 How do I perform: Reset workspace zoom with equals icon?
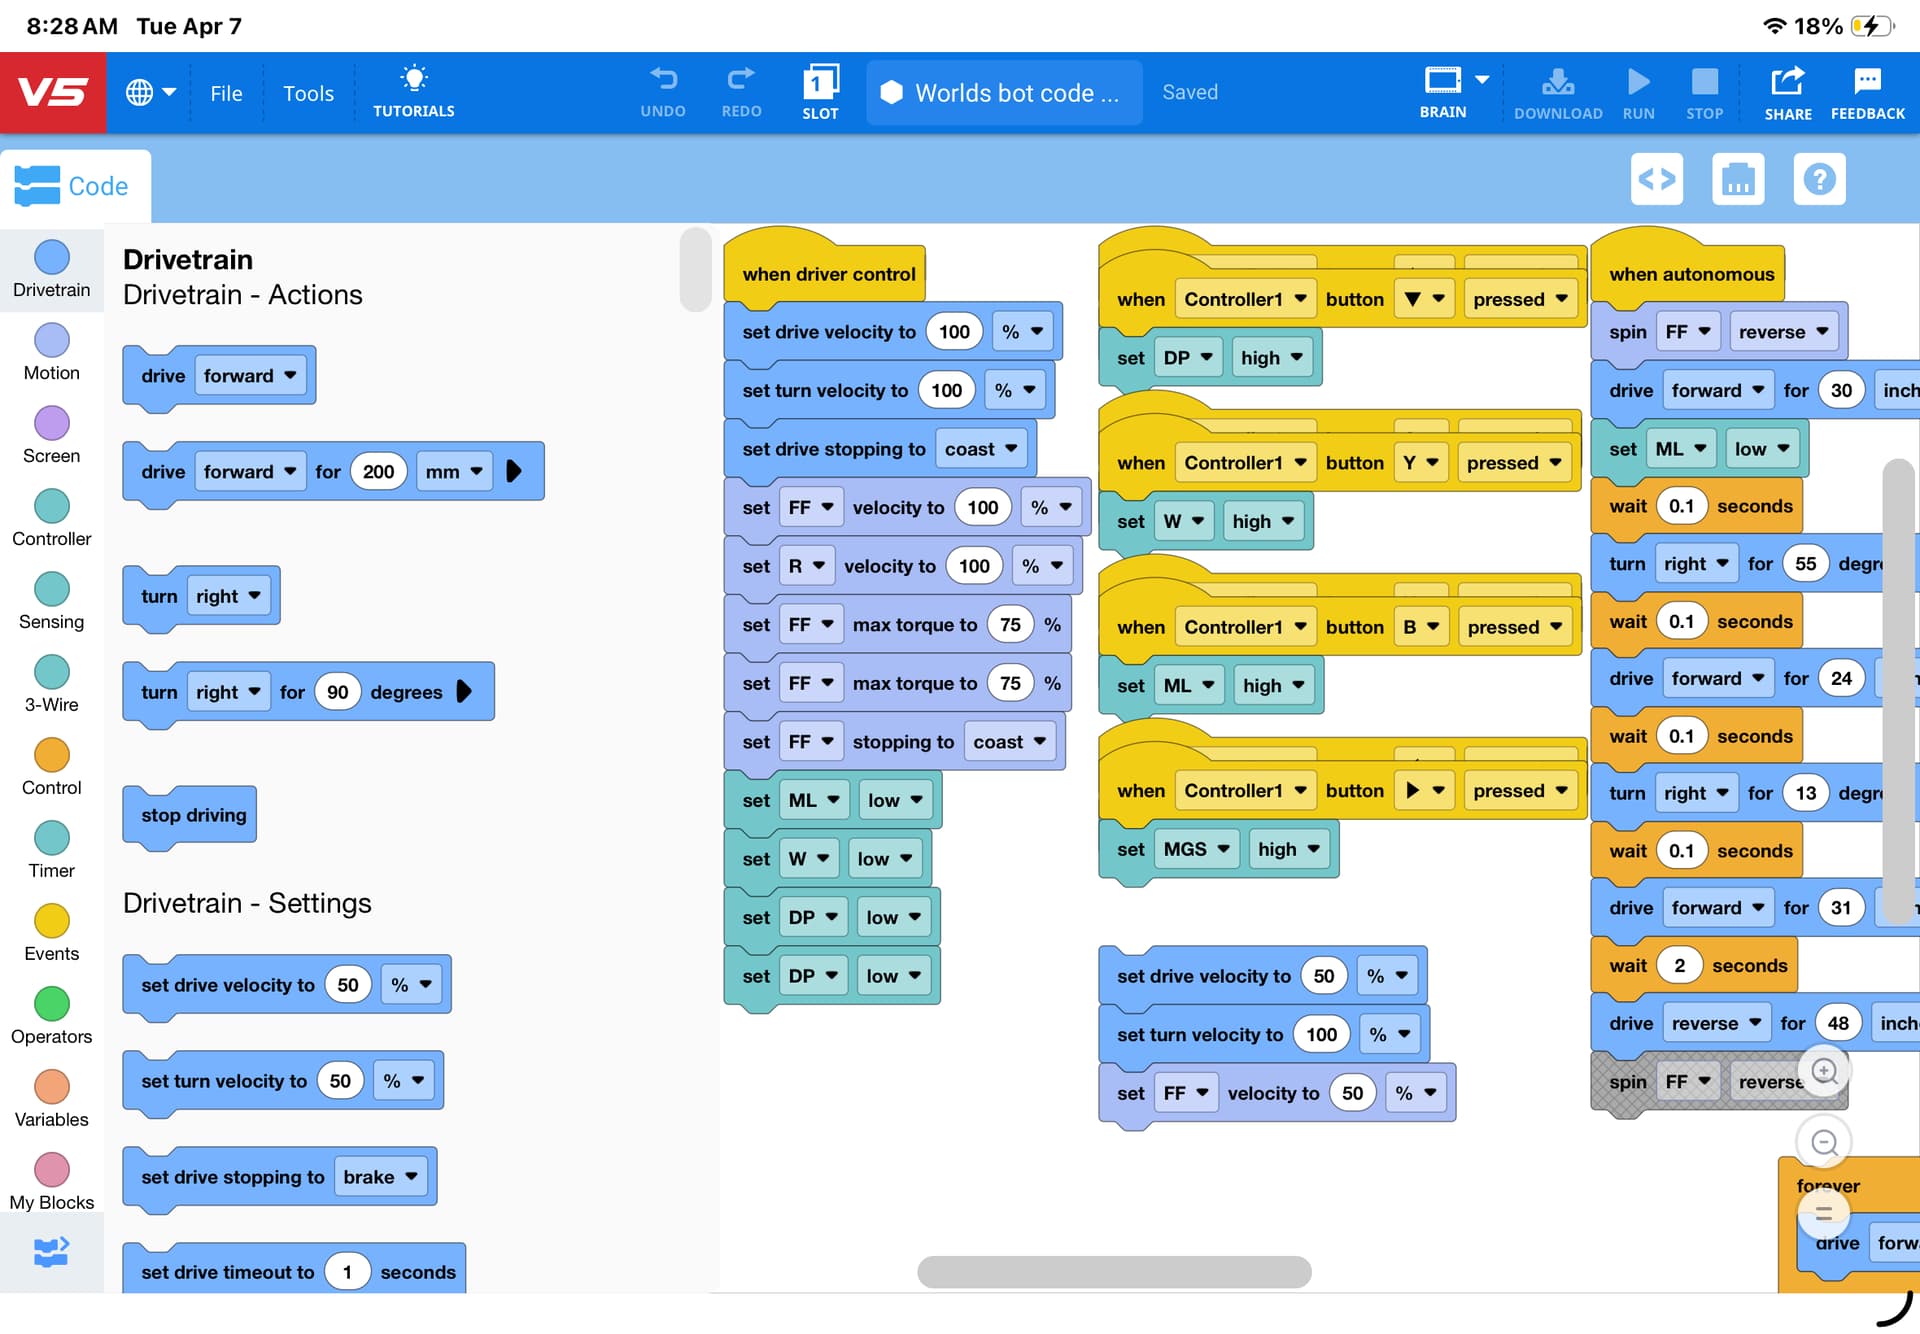point(1824,1213)
